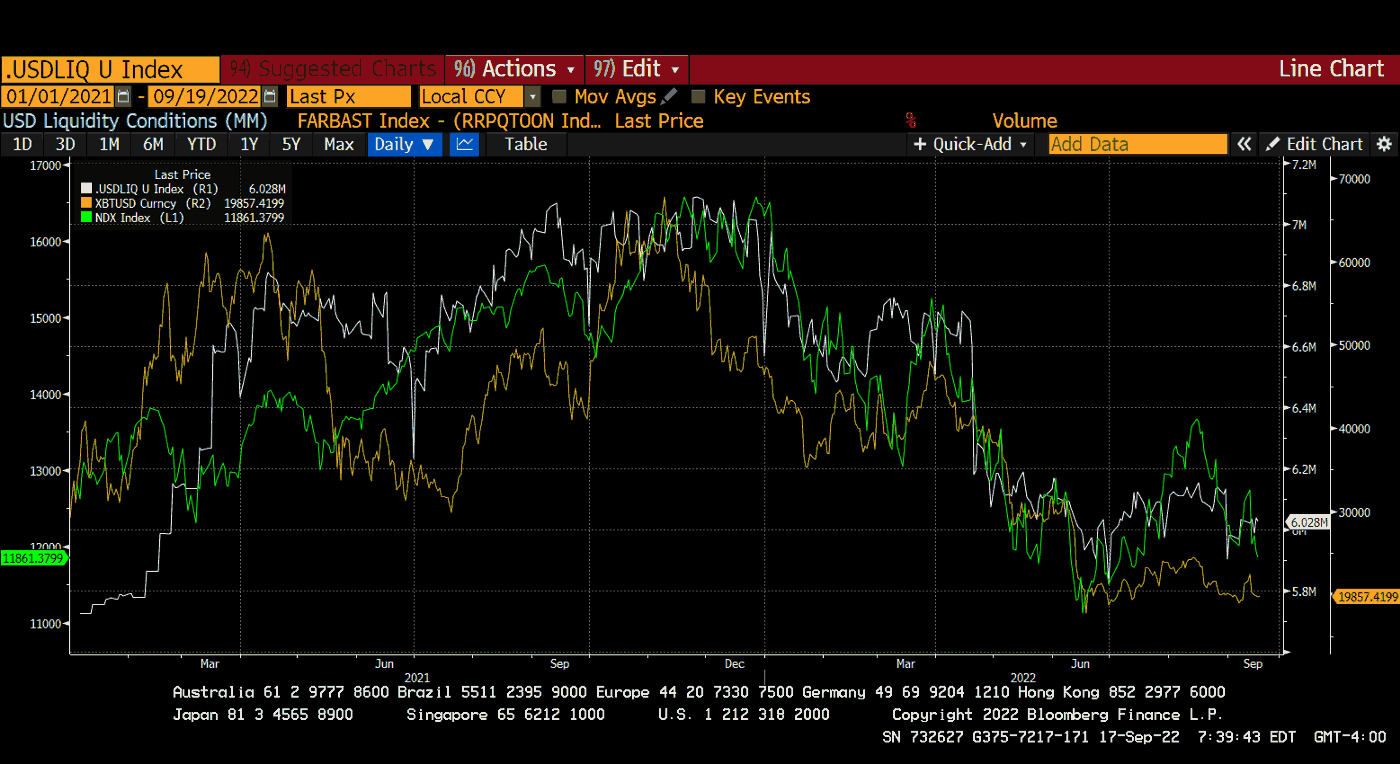Open the start date calendar picker
This screenshot has width=1400, height=764.
coord(123,97)
